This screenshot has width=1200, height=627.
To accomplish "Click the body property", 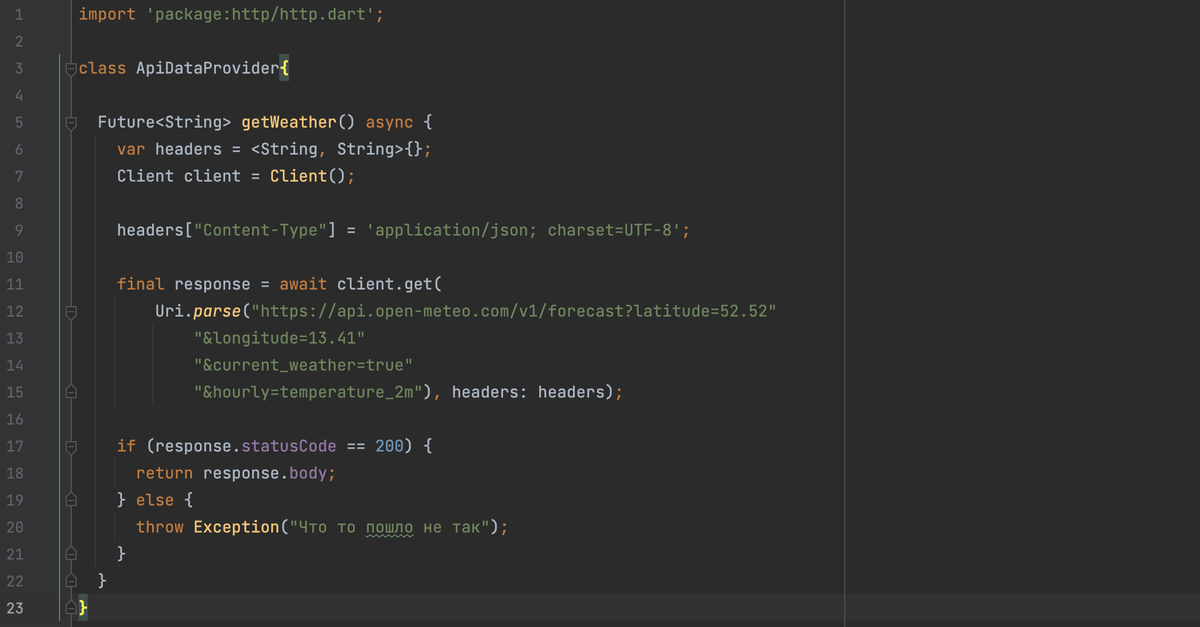I will click(x=308, y=473).
